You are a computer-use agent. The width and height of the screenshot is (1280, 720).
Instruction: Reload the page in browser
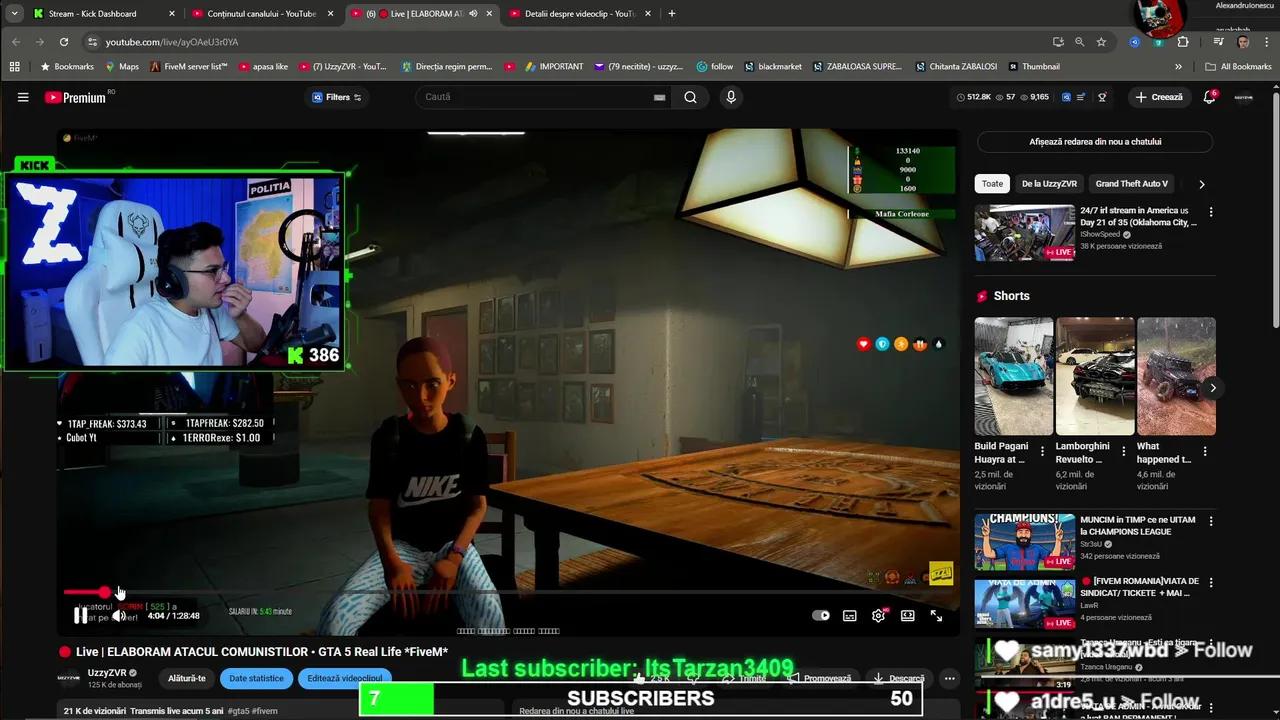64,42
